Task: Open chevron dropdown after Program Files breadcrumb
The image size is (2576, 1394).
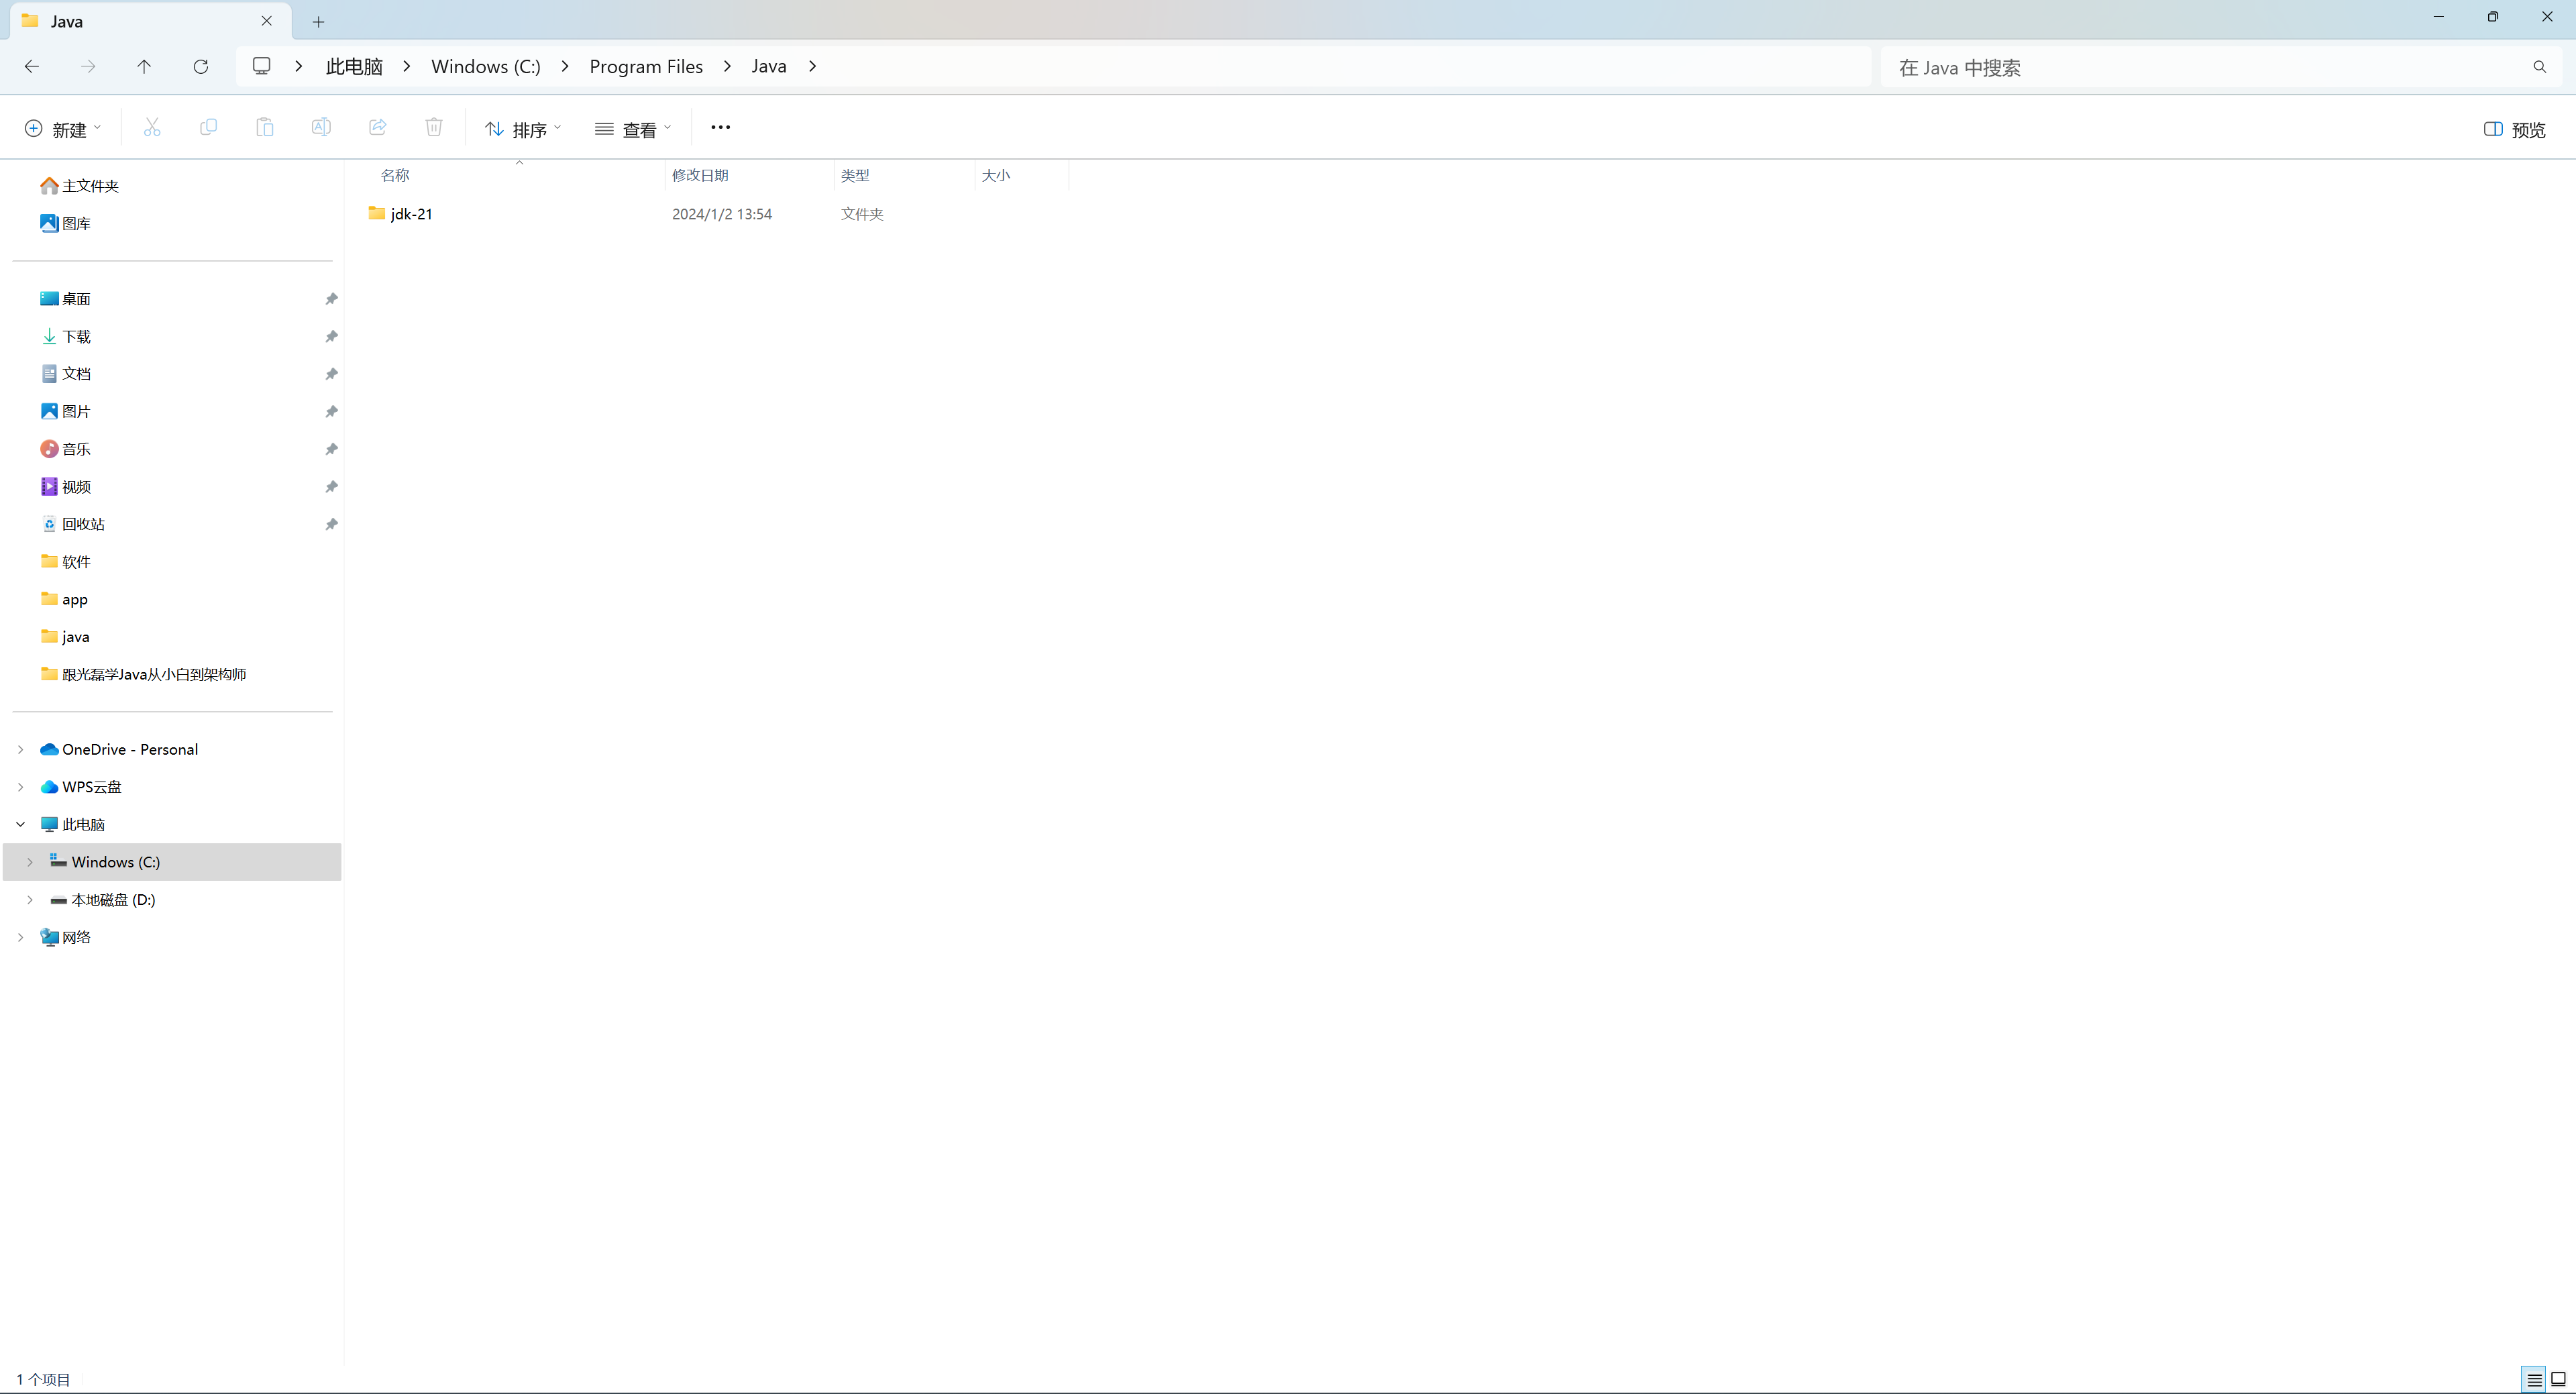Action: [727, 66]
